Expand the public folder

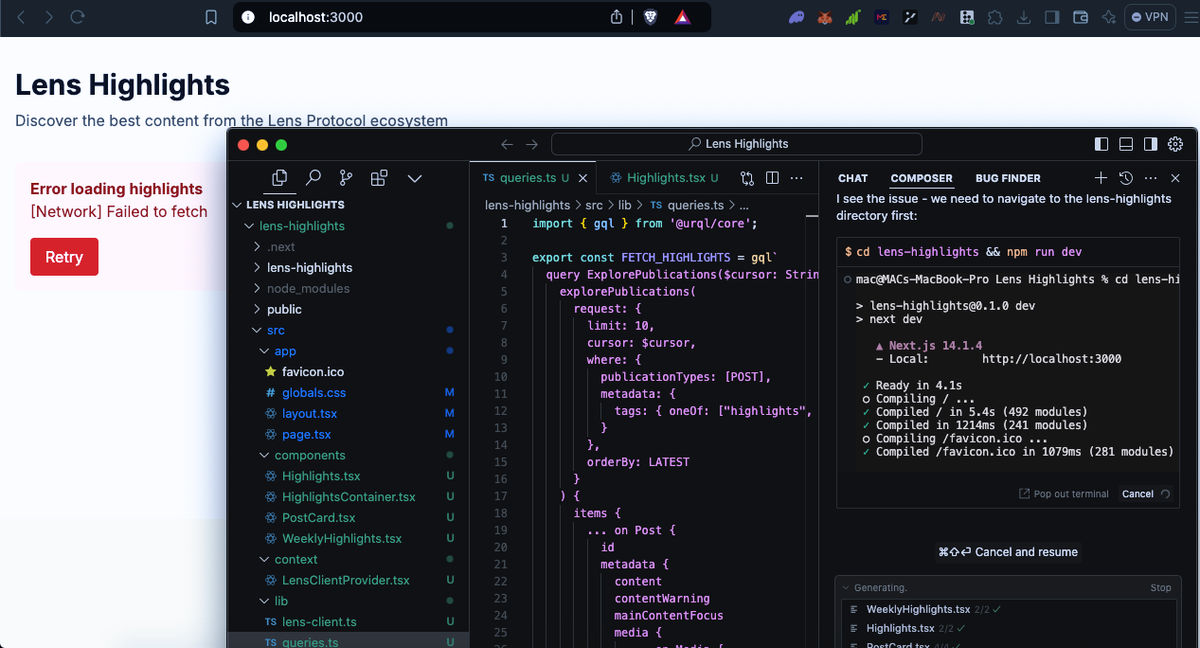pyautogui.click(x=346, y=309)
